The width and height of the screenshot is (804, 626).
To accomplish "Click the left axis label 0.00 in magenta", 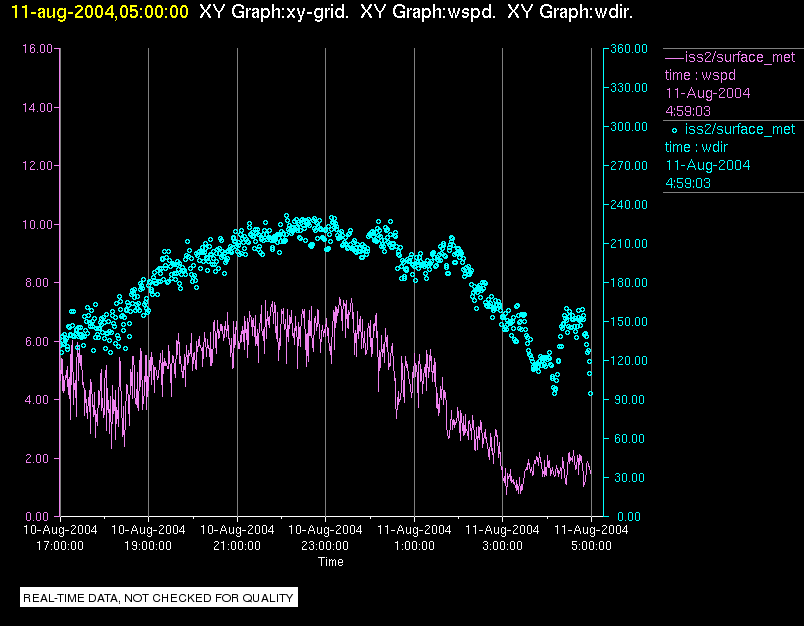I will tap(39, 516).
